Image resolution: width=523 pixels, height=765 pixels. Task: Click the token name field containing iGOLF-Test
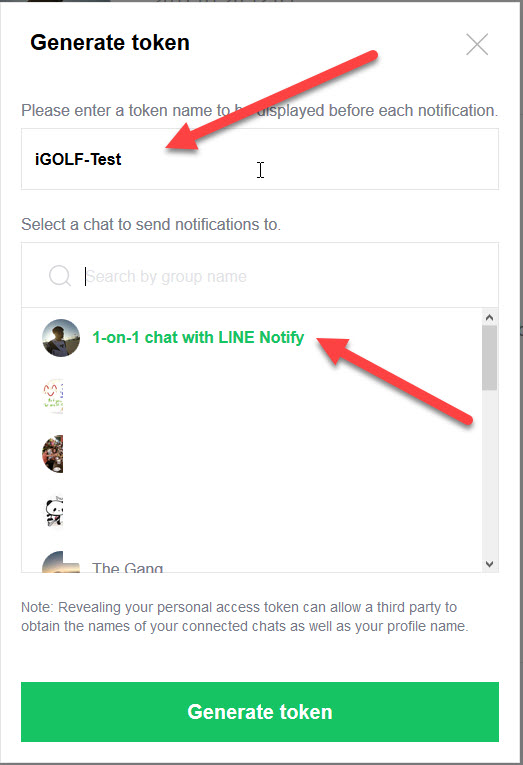tap(260, 159)
